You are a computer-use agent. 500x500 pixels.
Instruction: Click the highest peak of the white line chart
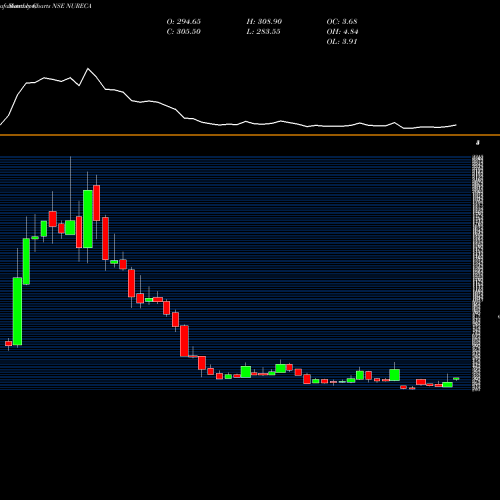point(88,69)
